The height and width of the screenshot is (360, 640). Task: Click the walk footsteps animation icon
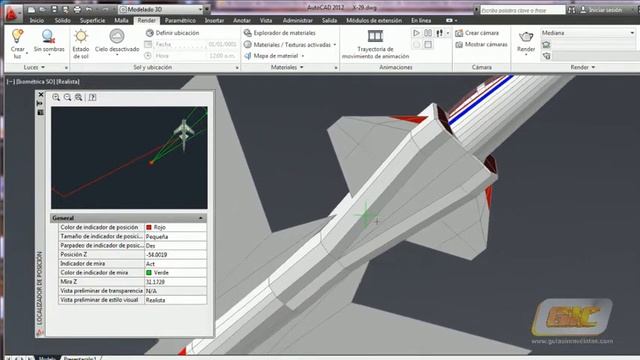click(x=440, y=33)
